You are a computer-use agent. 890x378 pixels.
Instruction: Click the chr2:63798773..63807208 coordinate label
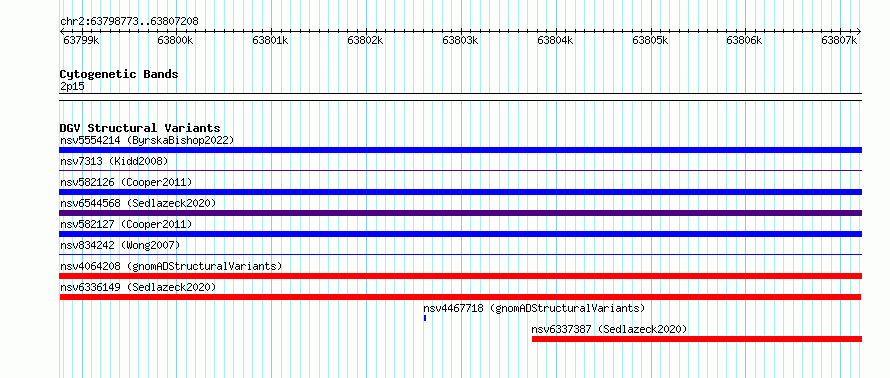tap(129, 22)
